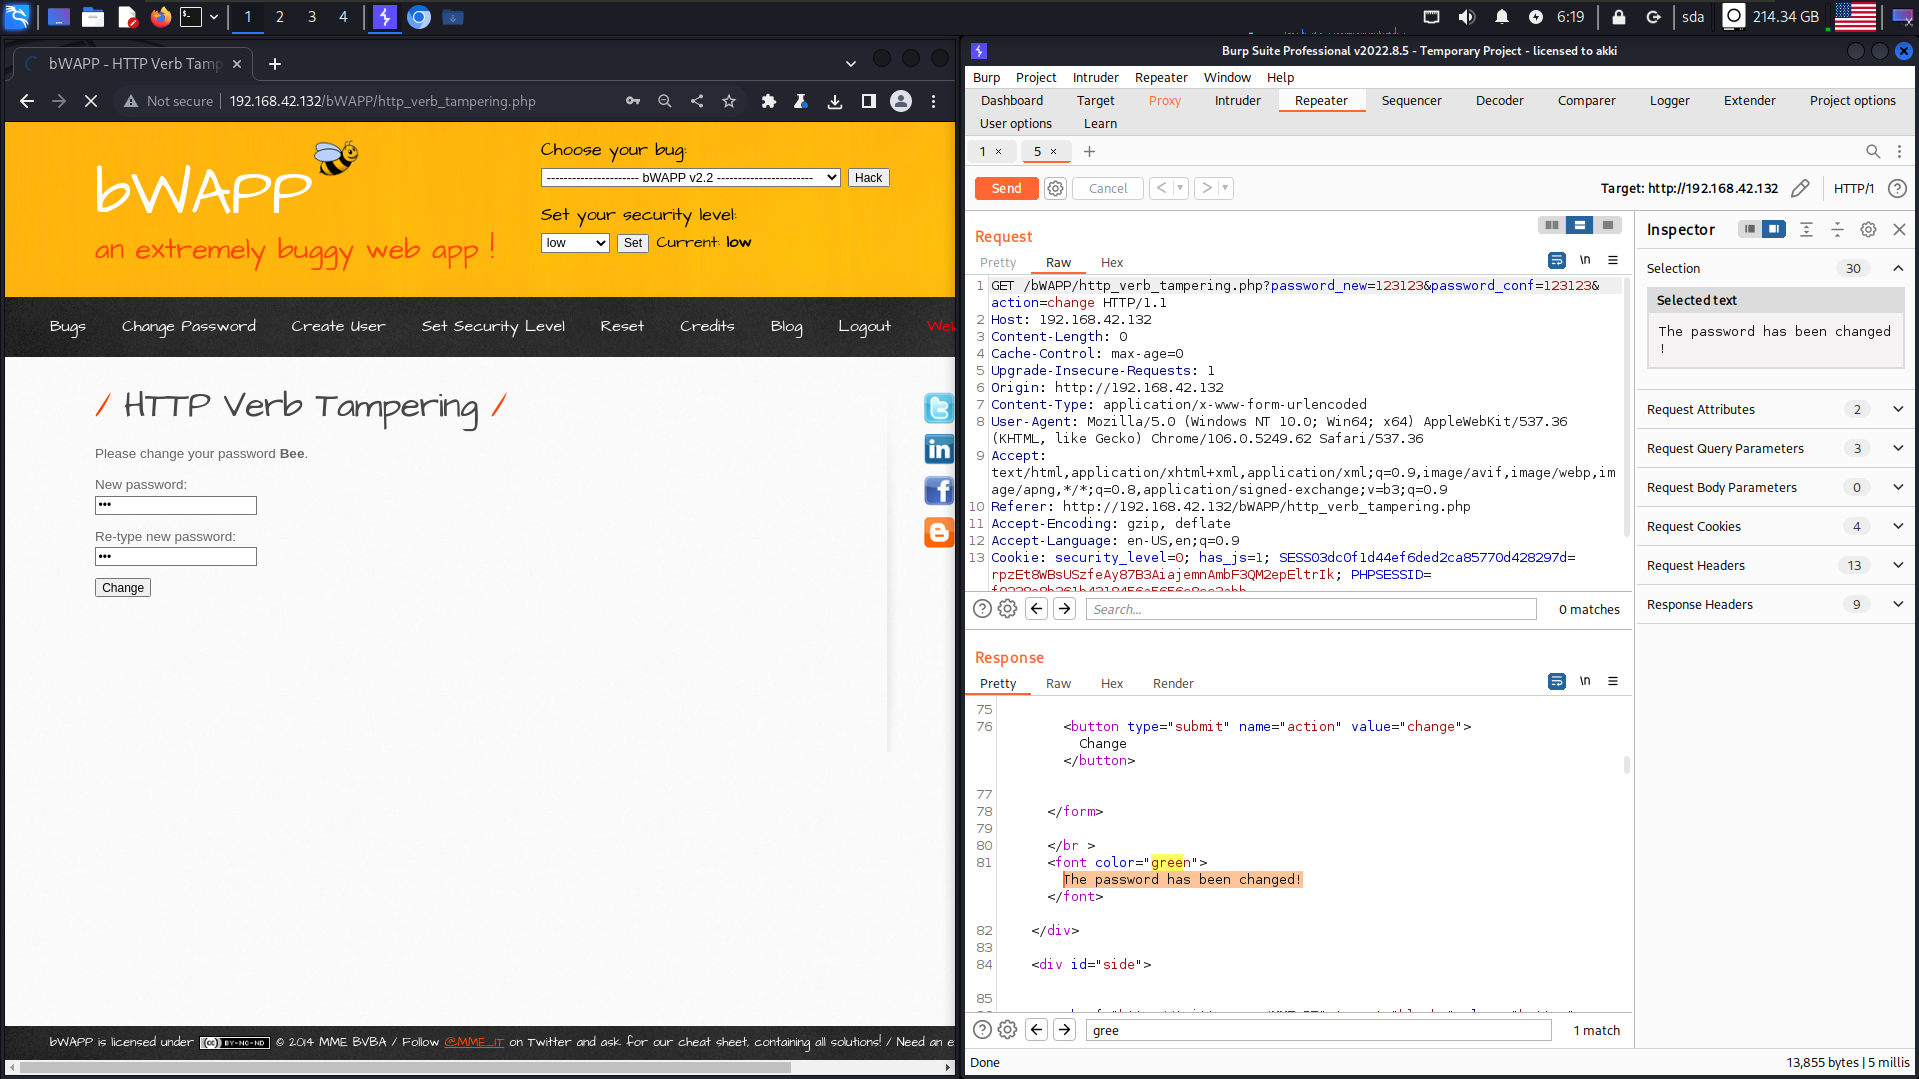Screen dimensions: 1919x1079
Task: Click the request Search input field
Action: click(x=1311, y=609)
